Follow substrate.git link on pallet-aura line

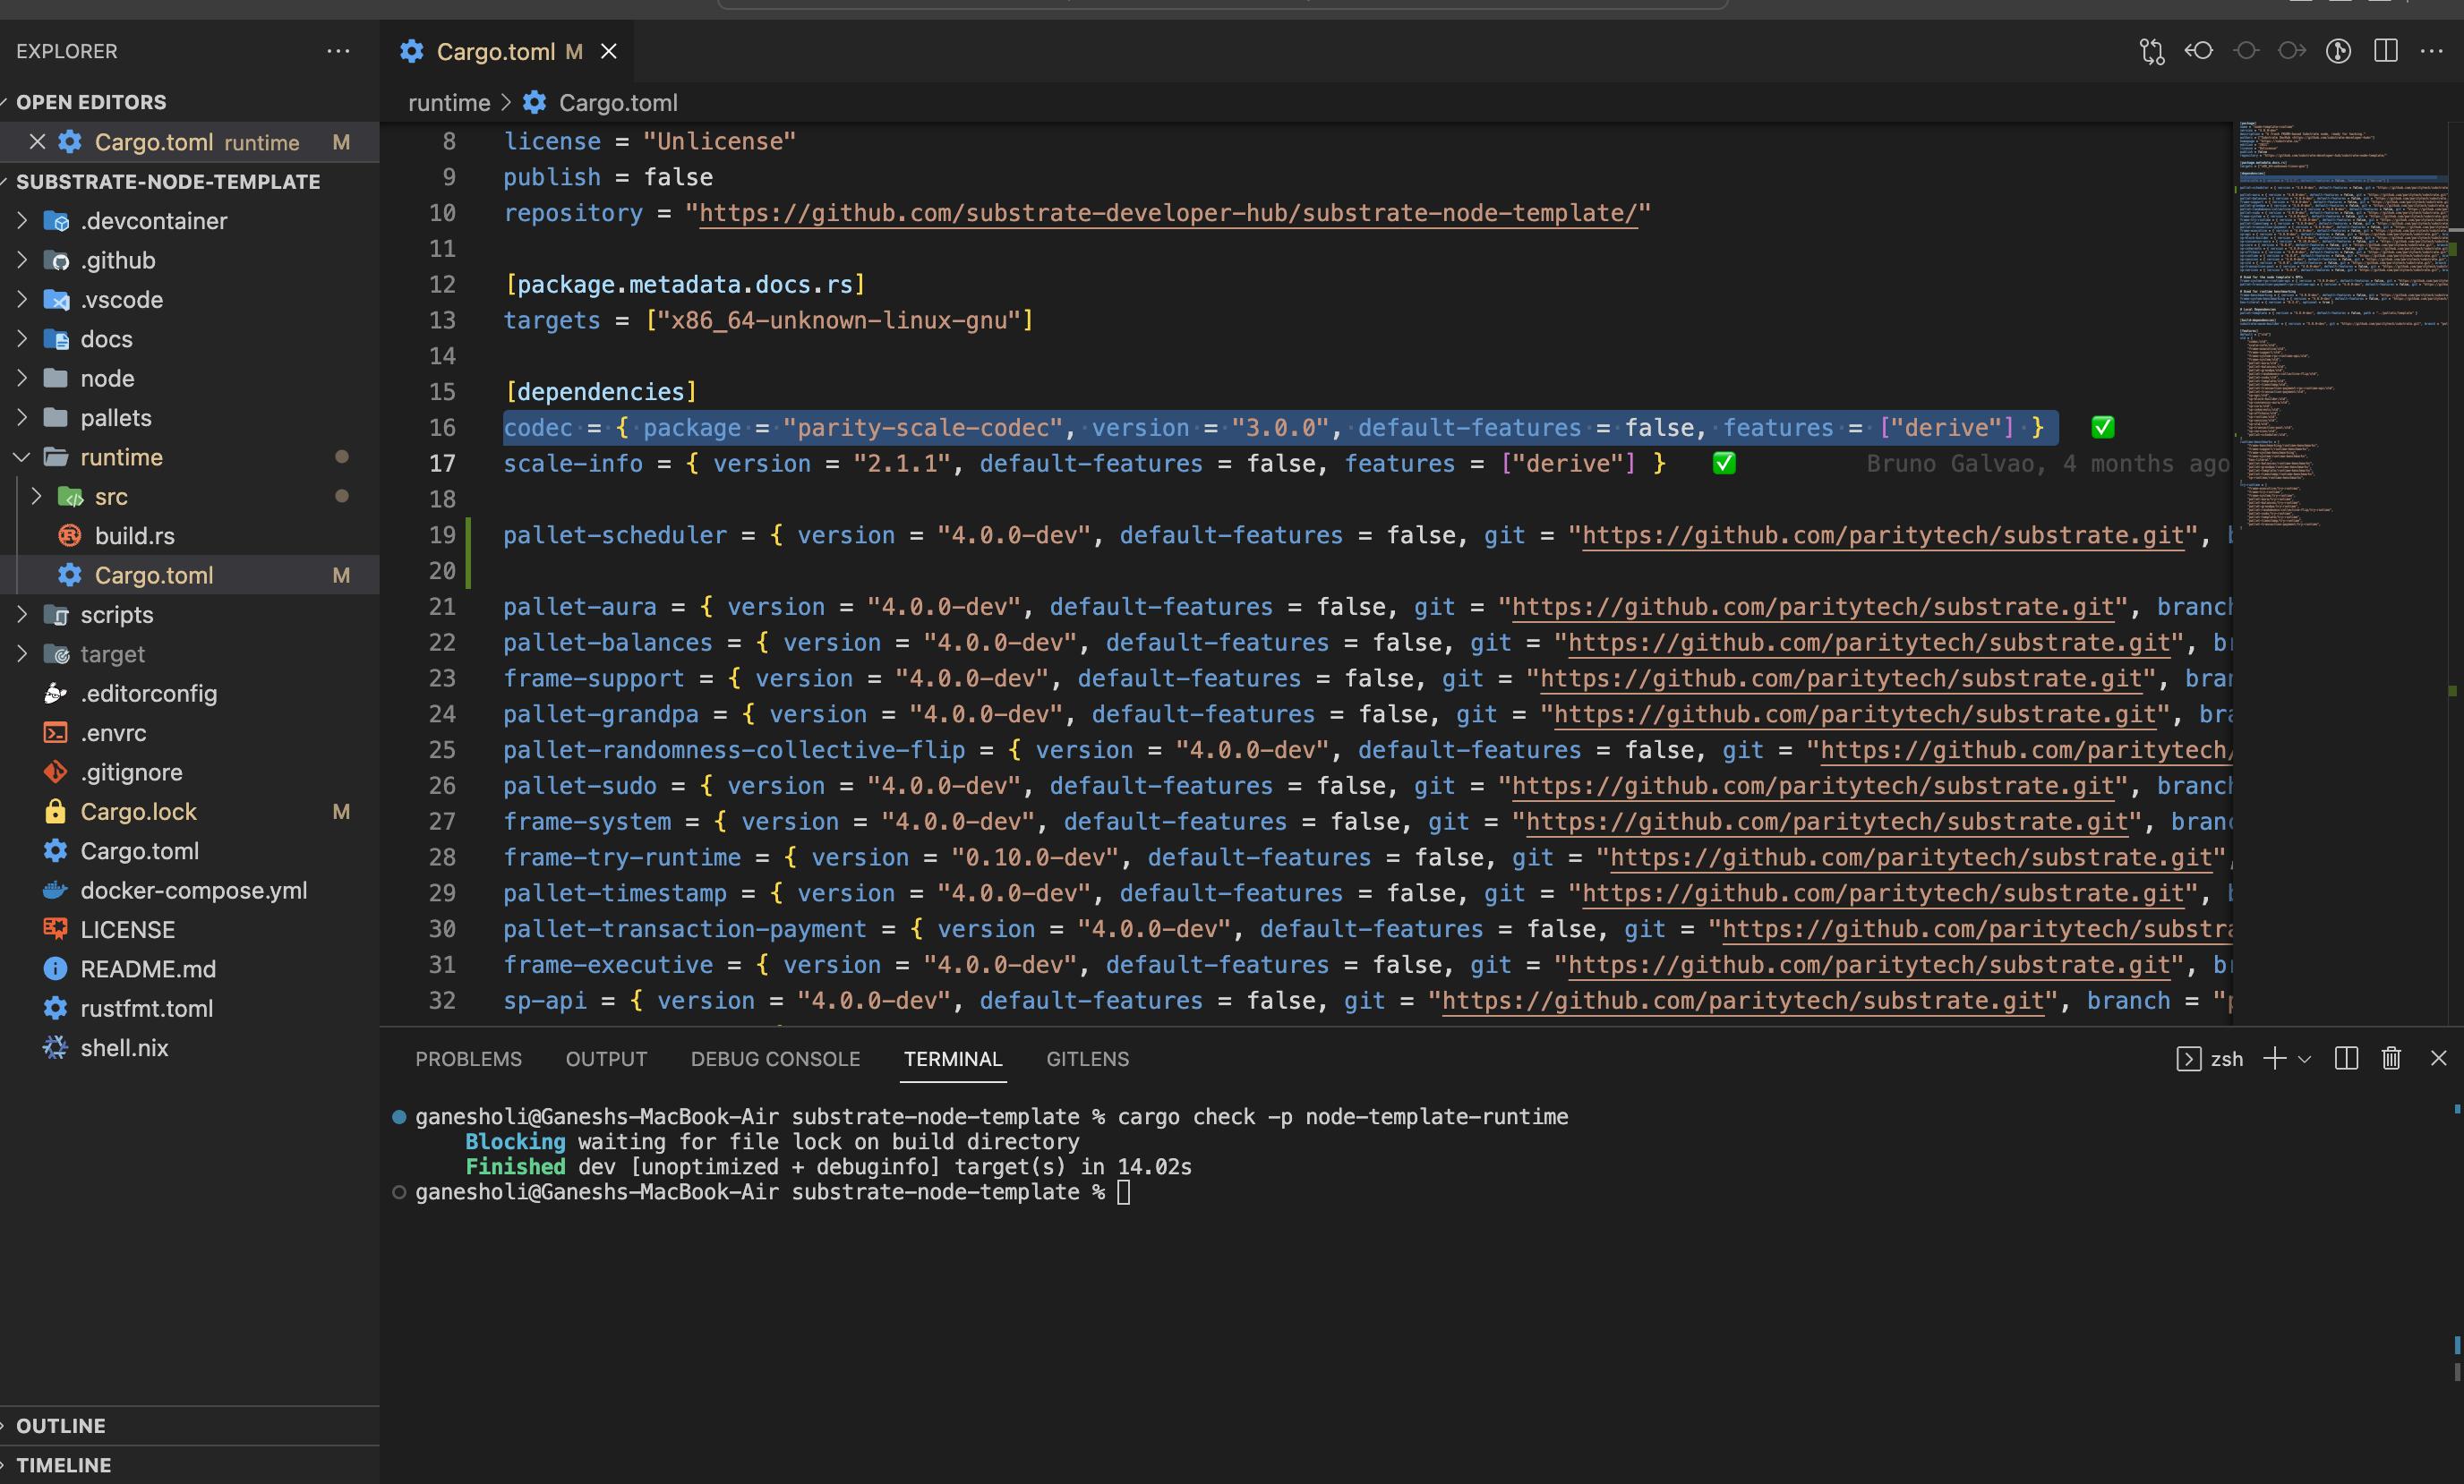coord(1812,607)
